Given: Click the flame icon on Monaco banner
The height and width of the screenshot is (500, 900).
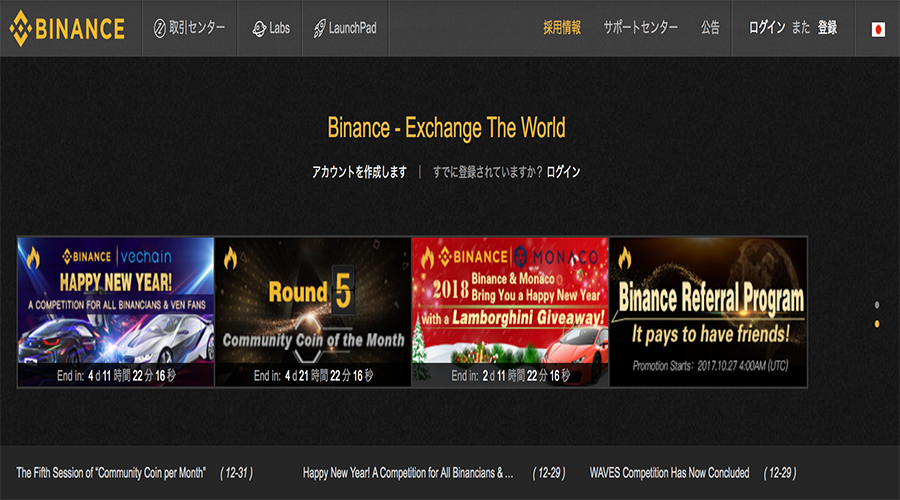Looking at the screenshot, I should tap(427, 258).
